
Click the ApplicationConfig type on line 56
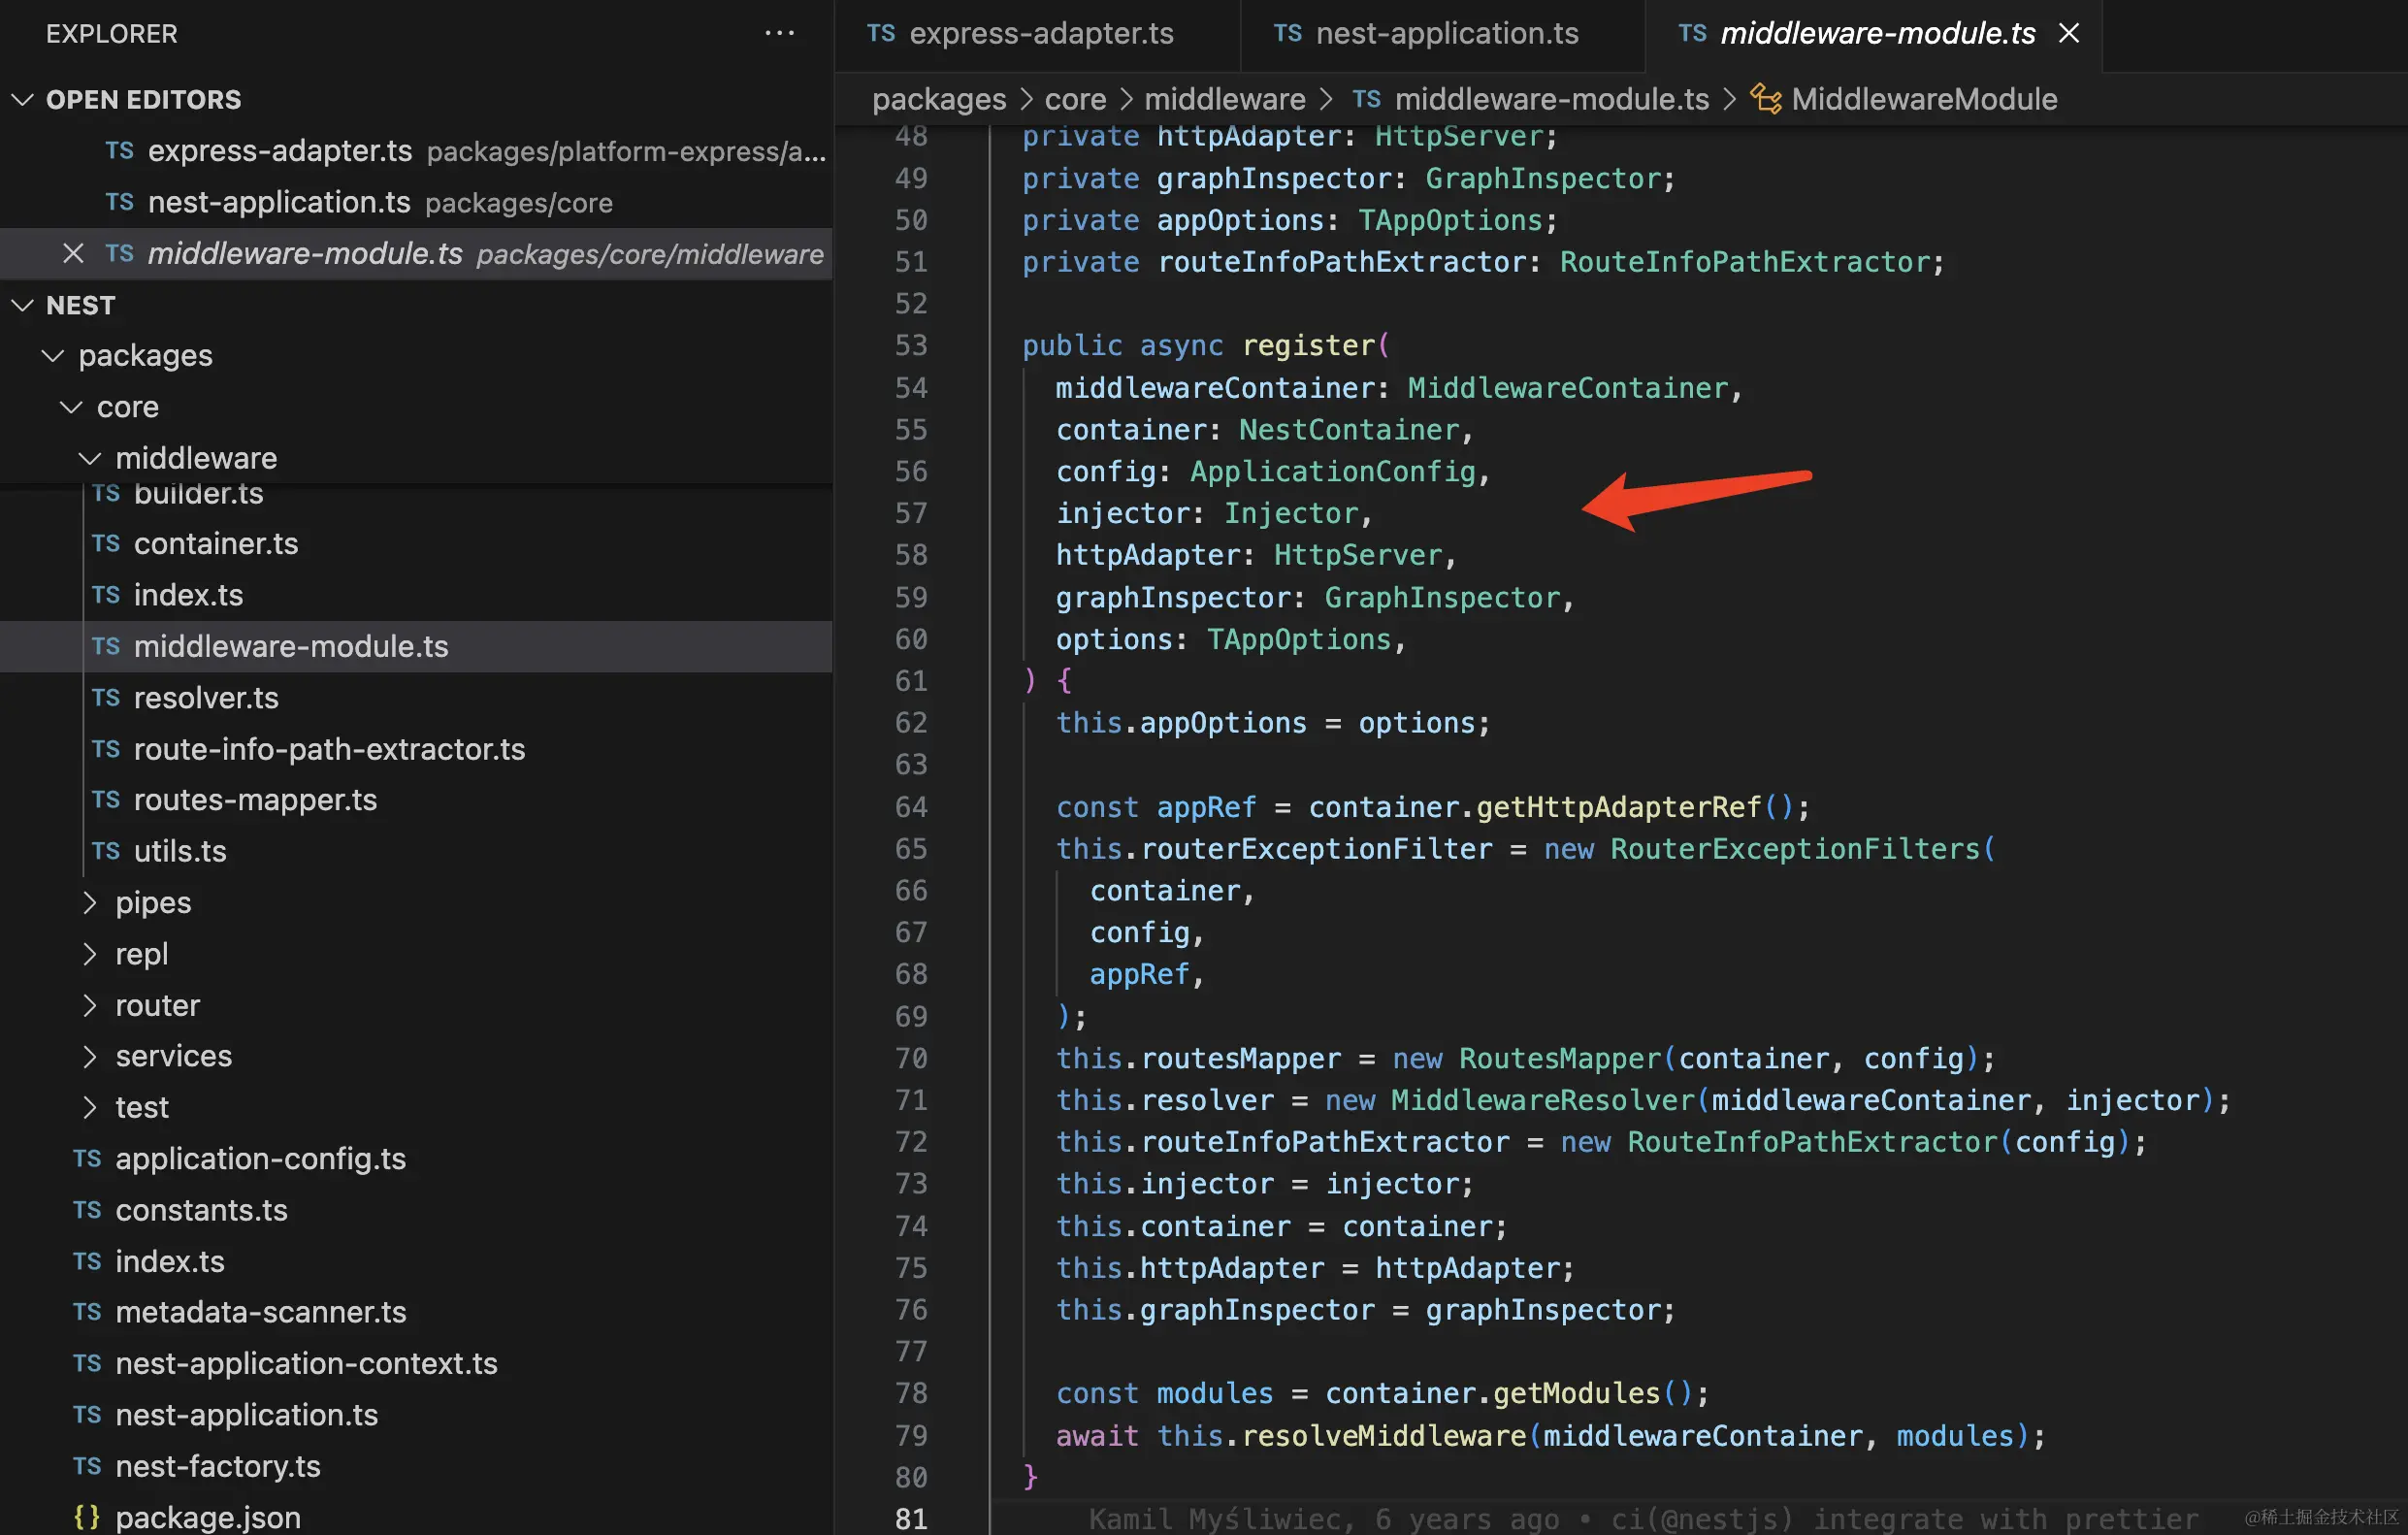click(x=1332, y=472)
